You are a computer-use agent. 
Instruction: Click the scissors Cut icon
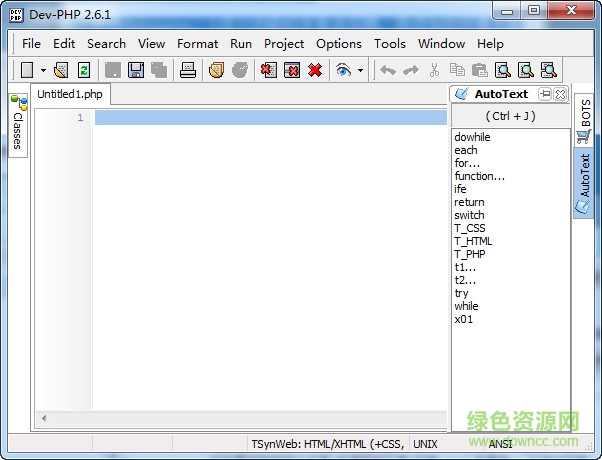[x=434, y=70]
